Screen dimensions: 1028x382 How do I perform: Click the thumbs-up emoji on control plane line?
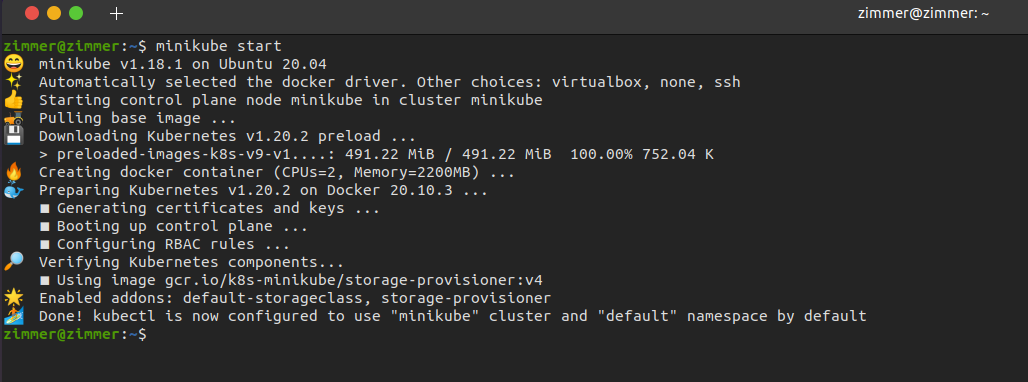pyautogui.click(x=13, y=100)
